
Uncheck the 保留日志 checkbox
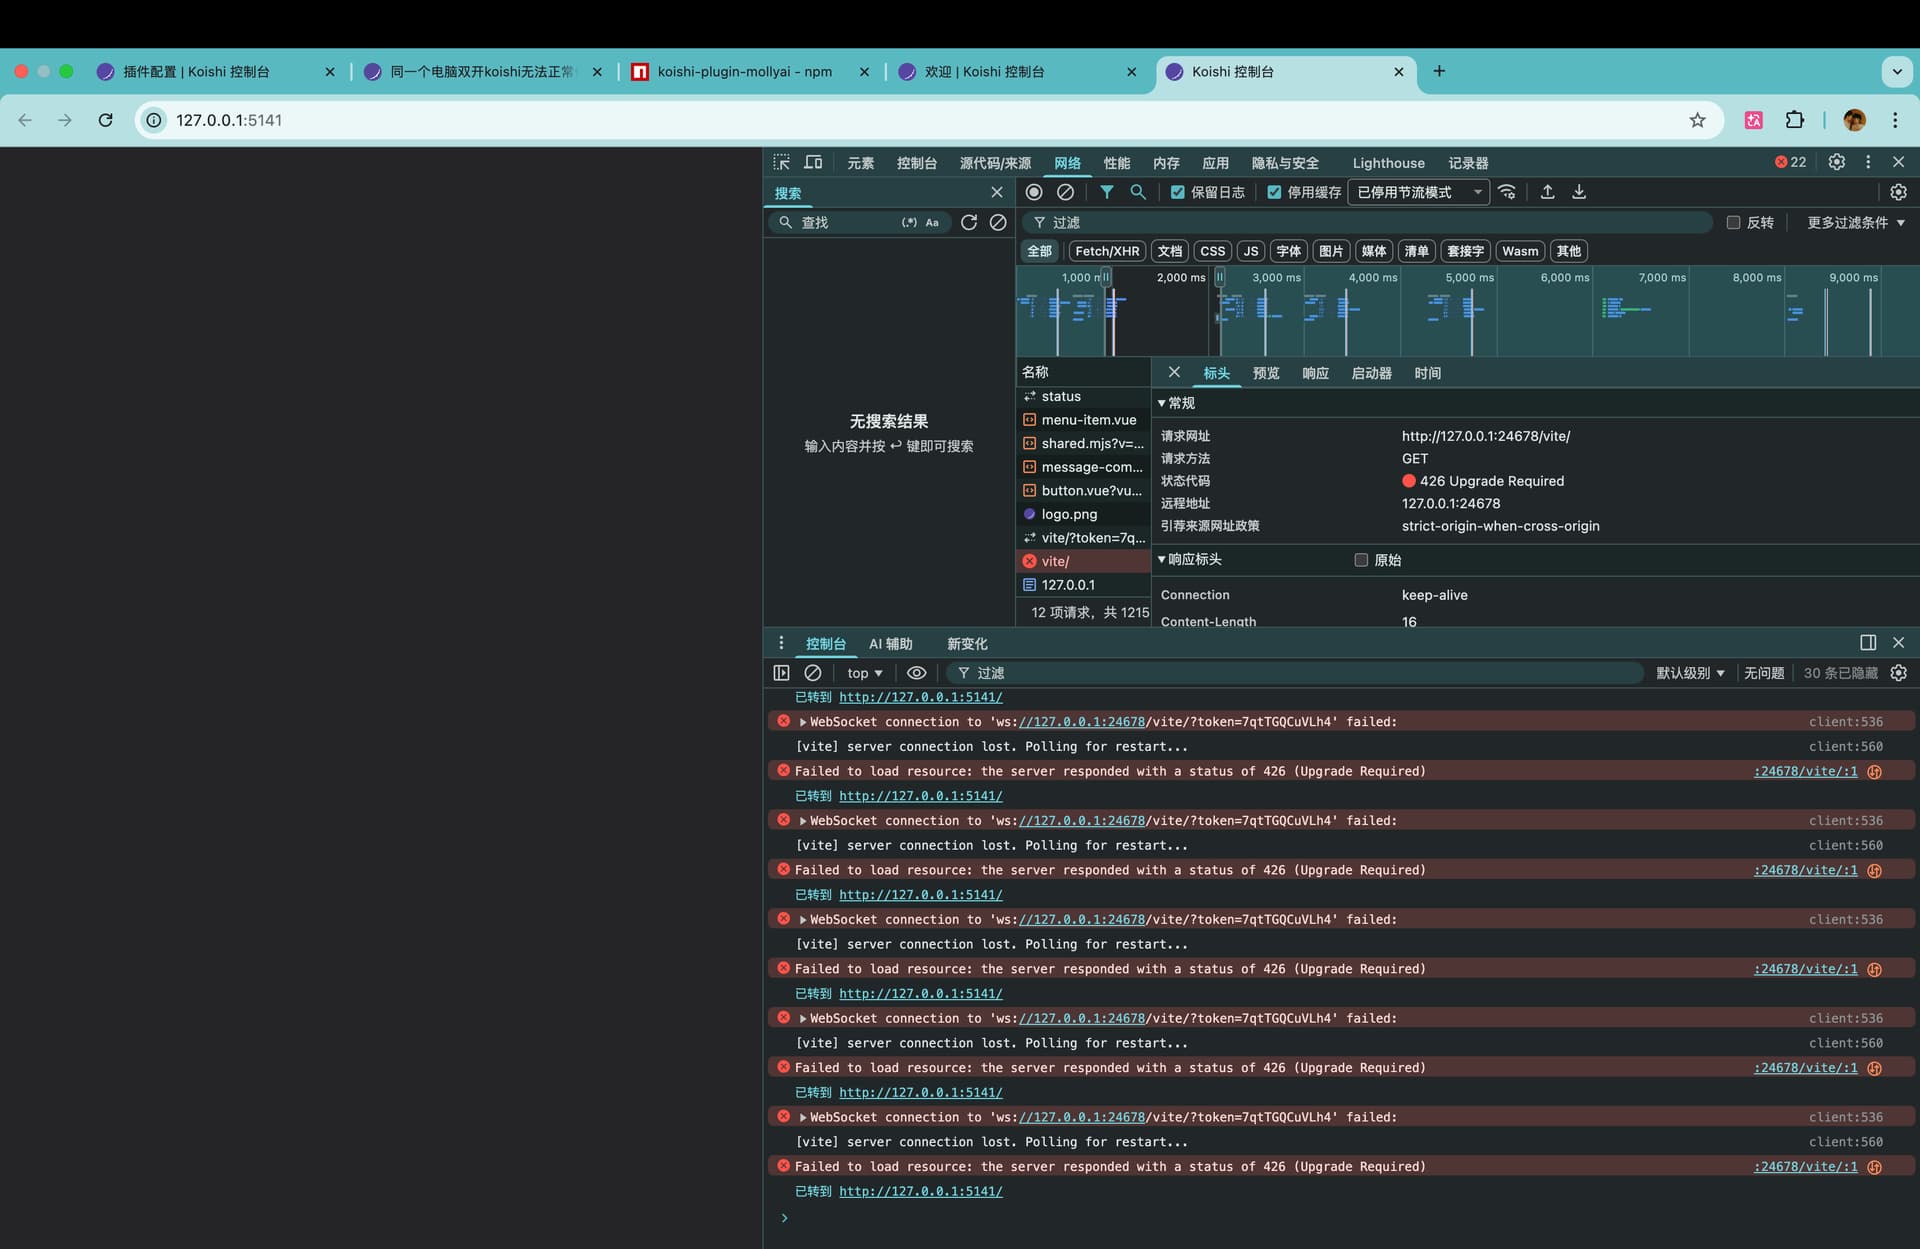(x=1177, y=192)
